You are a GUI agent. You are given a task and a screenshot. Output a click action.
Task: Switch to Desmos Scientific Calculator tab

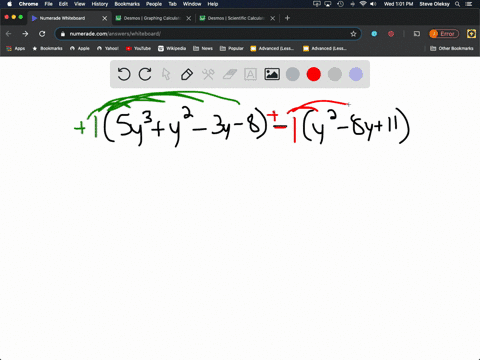237,18
